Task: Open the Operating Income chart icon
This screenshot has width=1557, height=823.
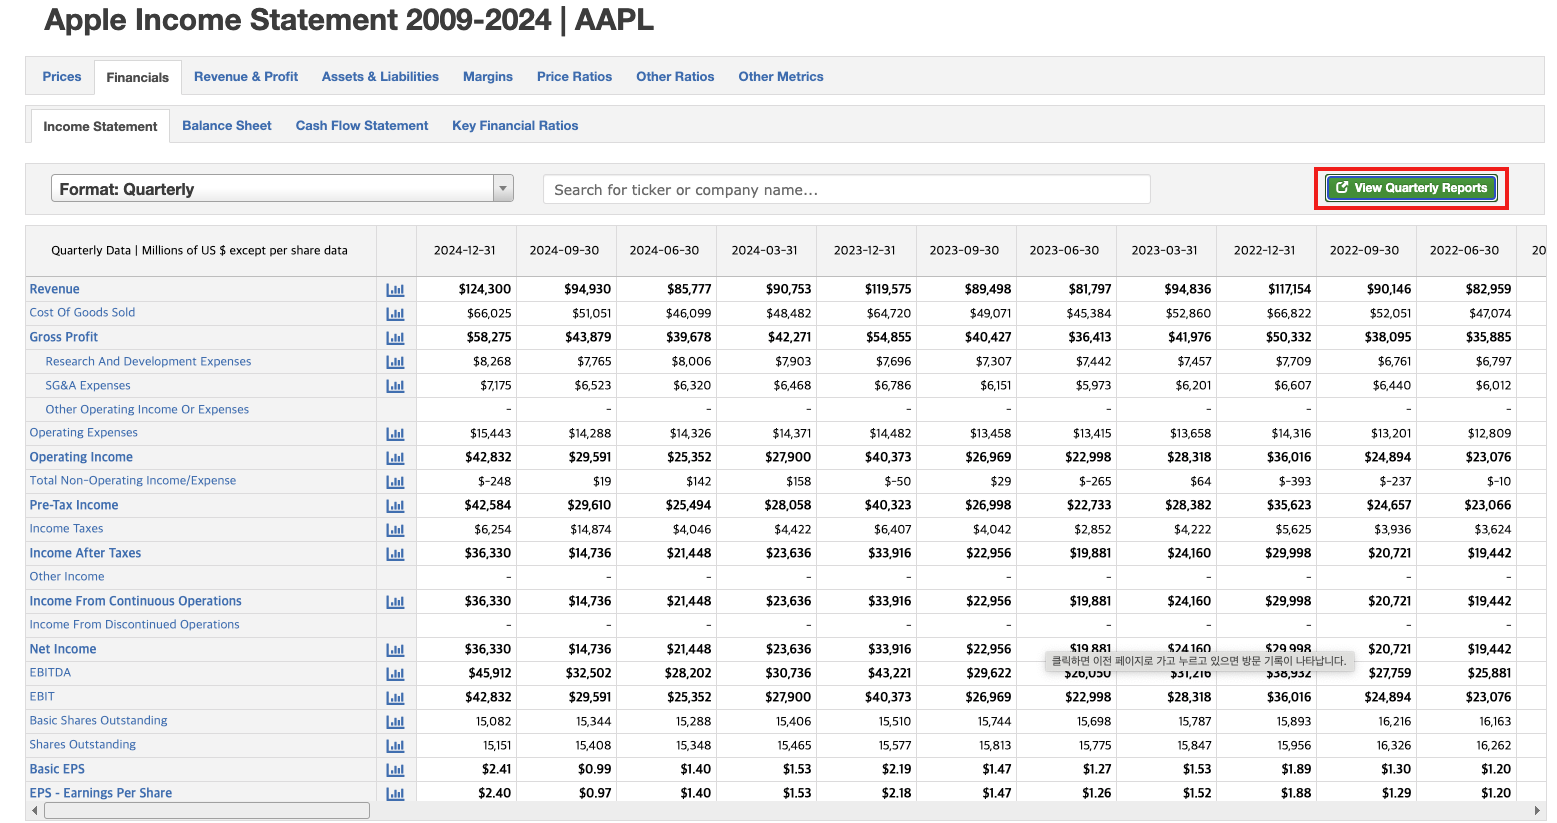Action: (x=395, y=458)
